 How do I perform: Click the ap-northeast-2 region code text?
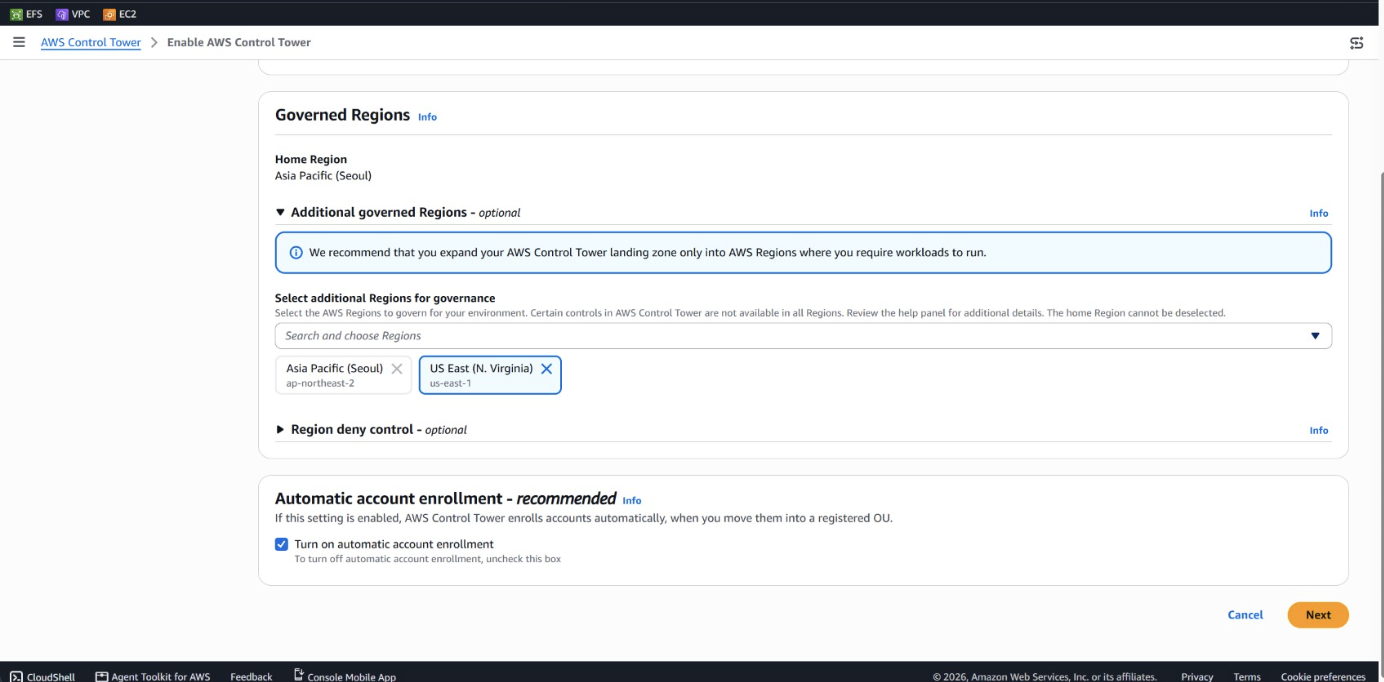coord(319,383)
